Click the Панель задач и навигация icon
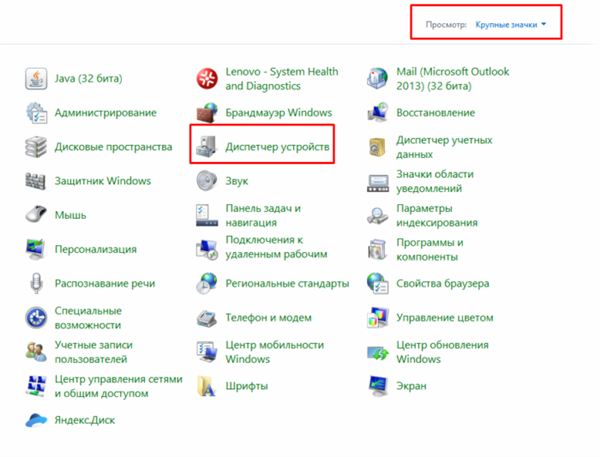Image resolution: width=600 pixels, height=457 pixels. click(207, 215)
